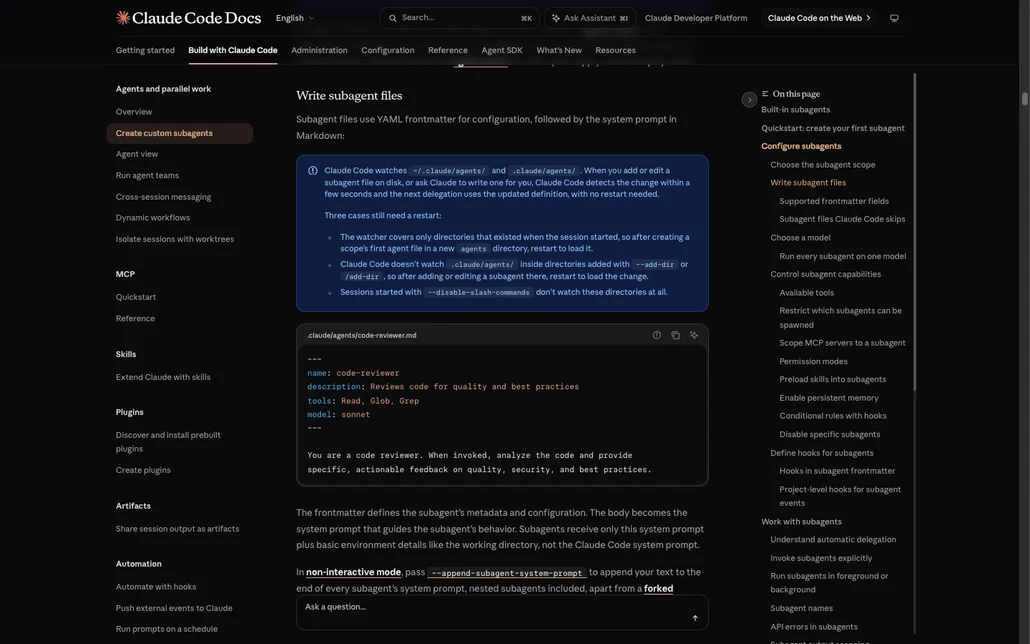Open the What's New tab
The image size is (1030, 644).
[559, 50]
